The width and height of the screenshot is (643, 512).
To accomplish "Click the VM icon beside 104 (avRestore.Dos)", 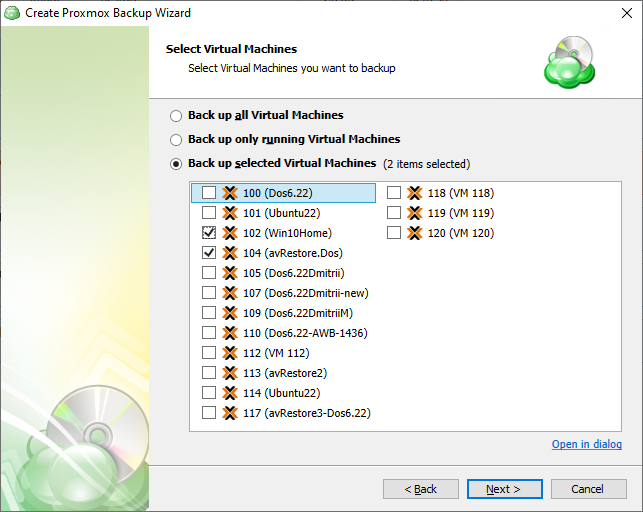I will click(230, 253).
